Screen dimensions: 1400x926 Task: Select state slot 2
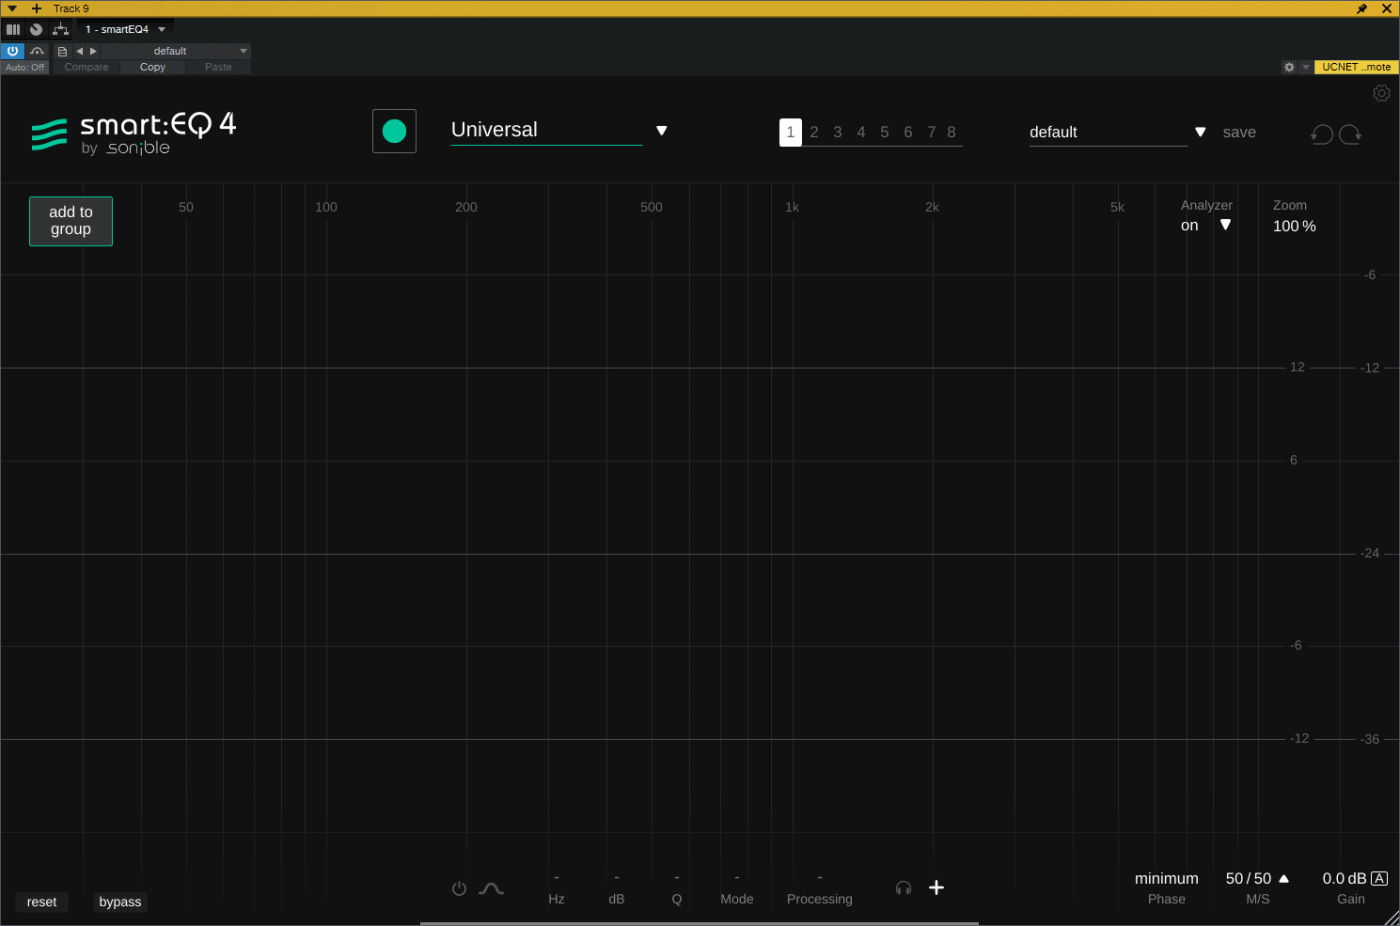[814, 132]
